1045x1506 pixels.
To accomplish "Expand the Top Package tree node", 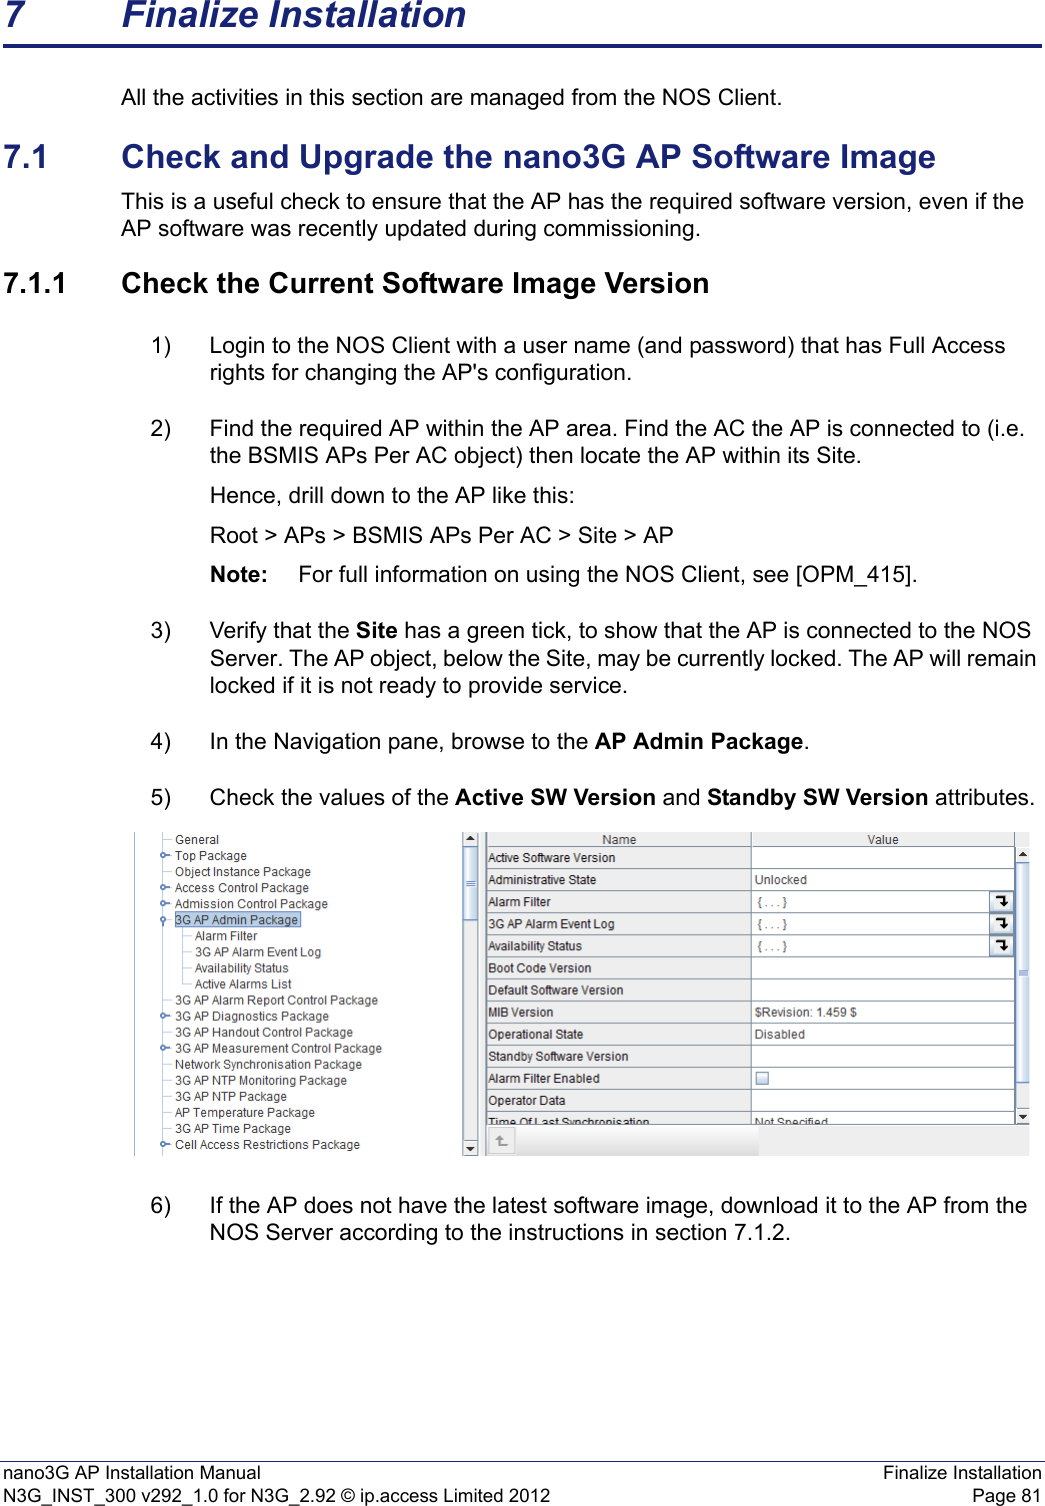I will [x=165, y=856].
